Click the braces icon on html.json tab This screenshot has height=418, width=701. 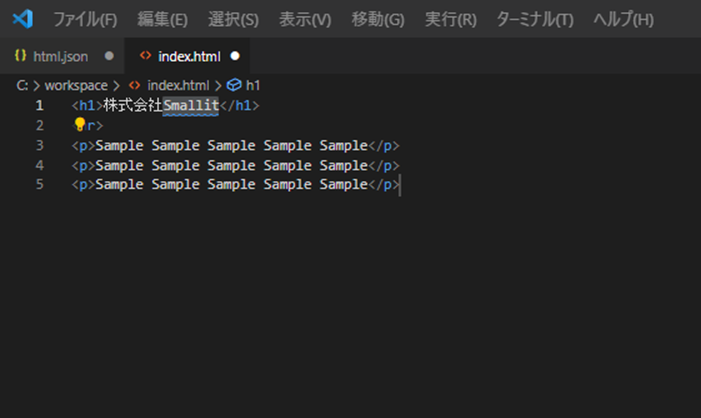[x=20, y=56]
